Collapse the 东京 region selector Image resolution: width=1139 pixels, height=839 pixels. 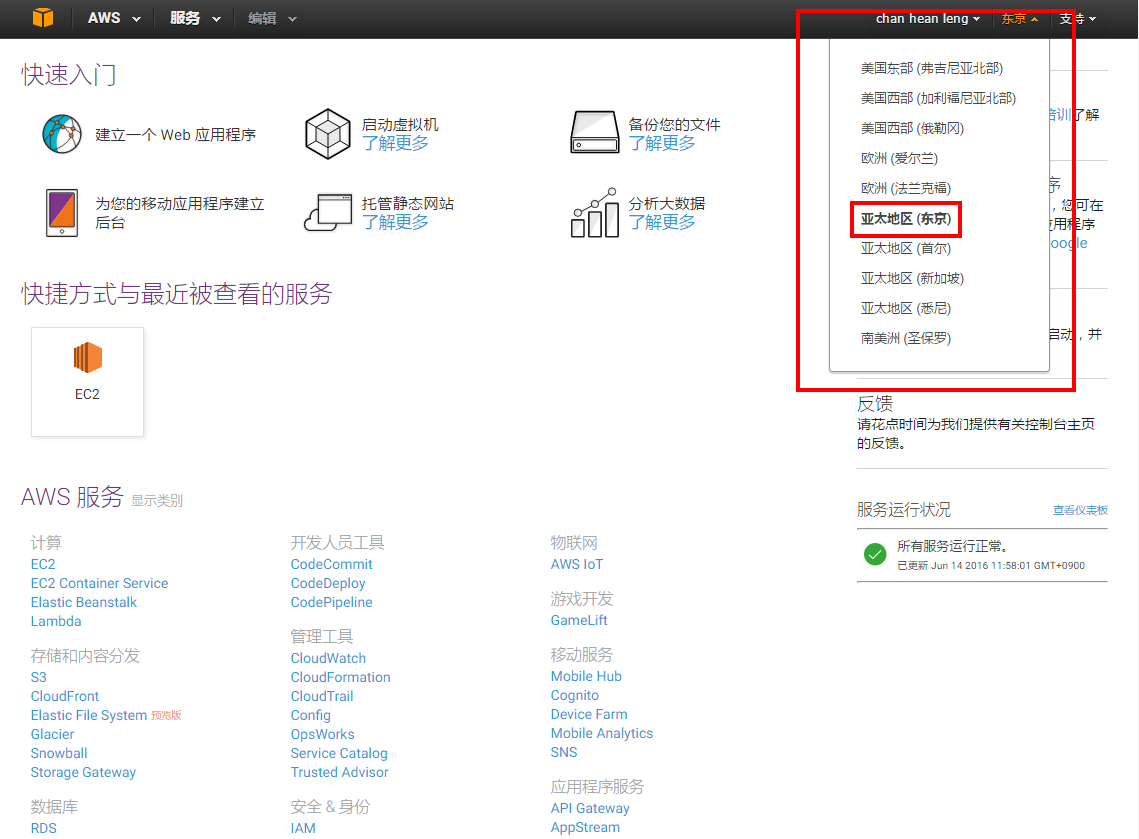1019,18
